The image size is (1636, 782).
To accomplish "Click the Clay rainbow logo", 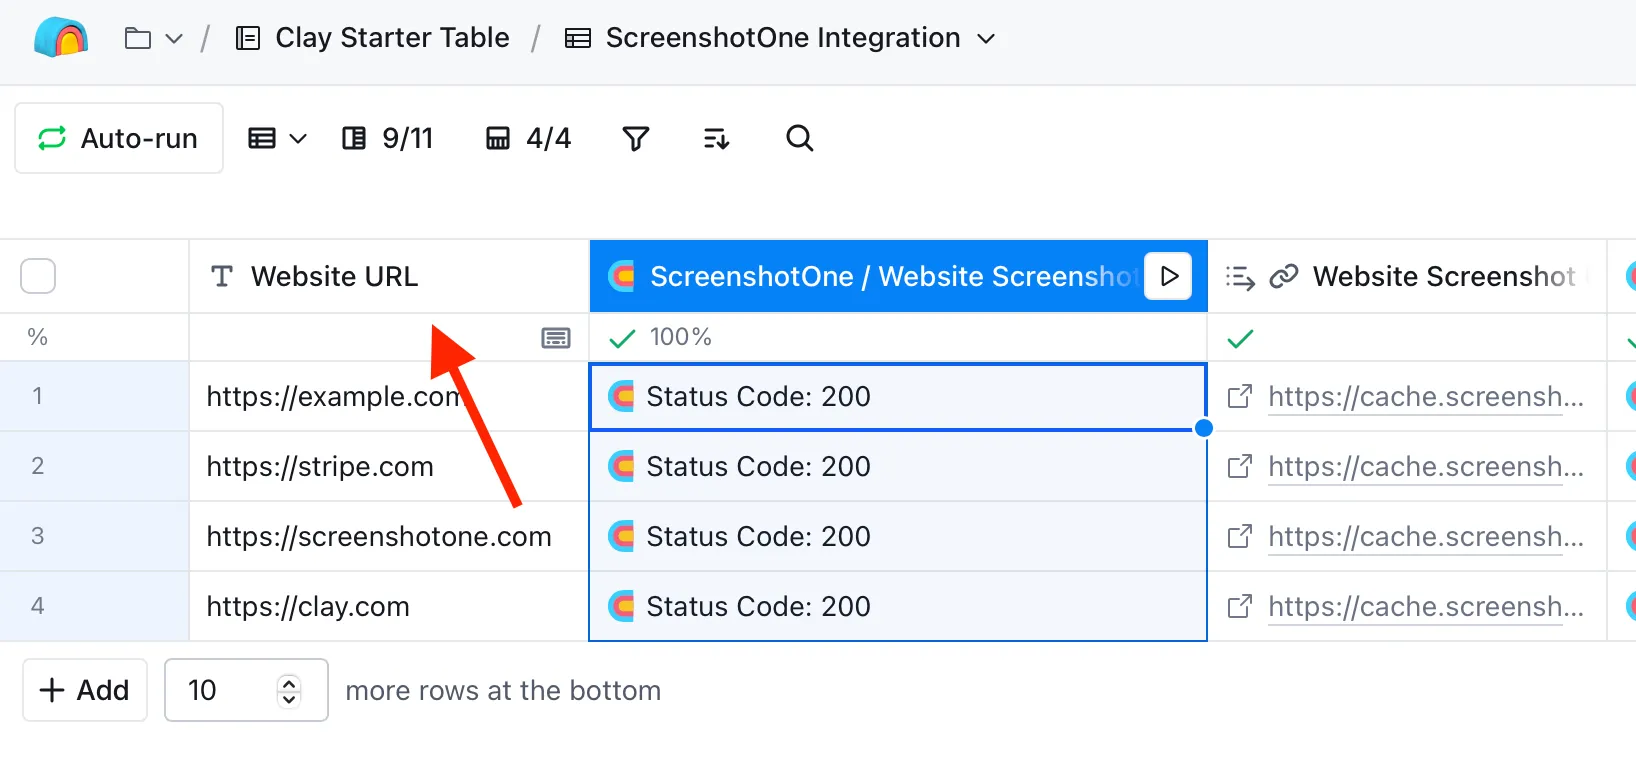I will 61,38.
